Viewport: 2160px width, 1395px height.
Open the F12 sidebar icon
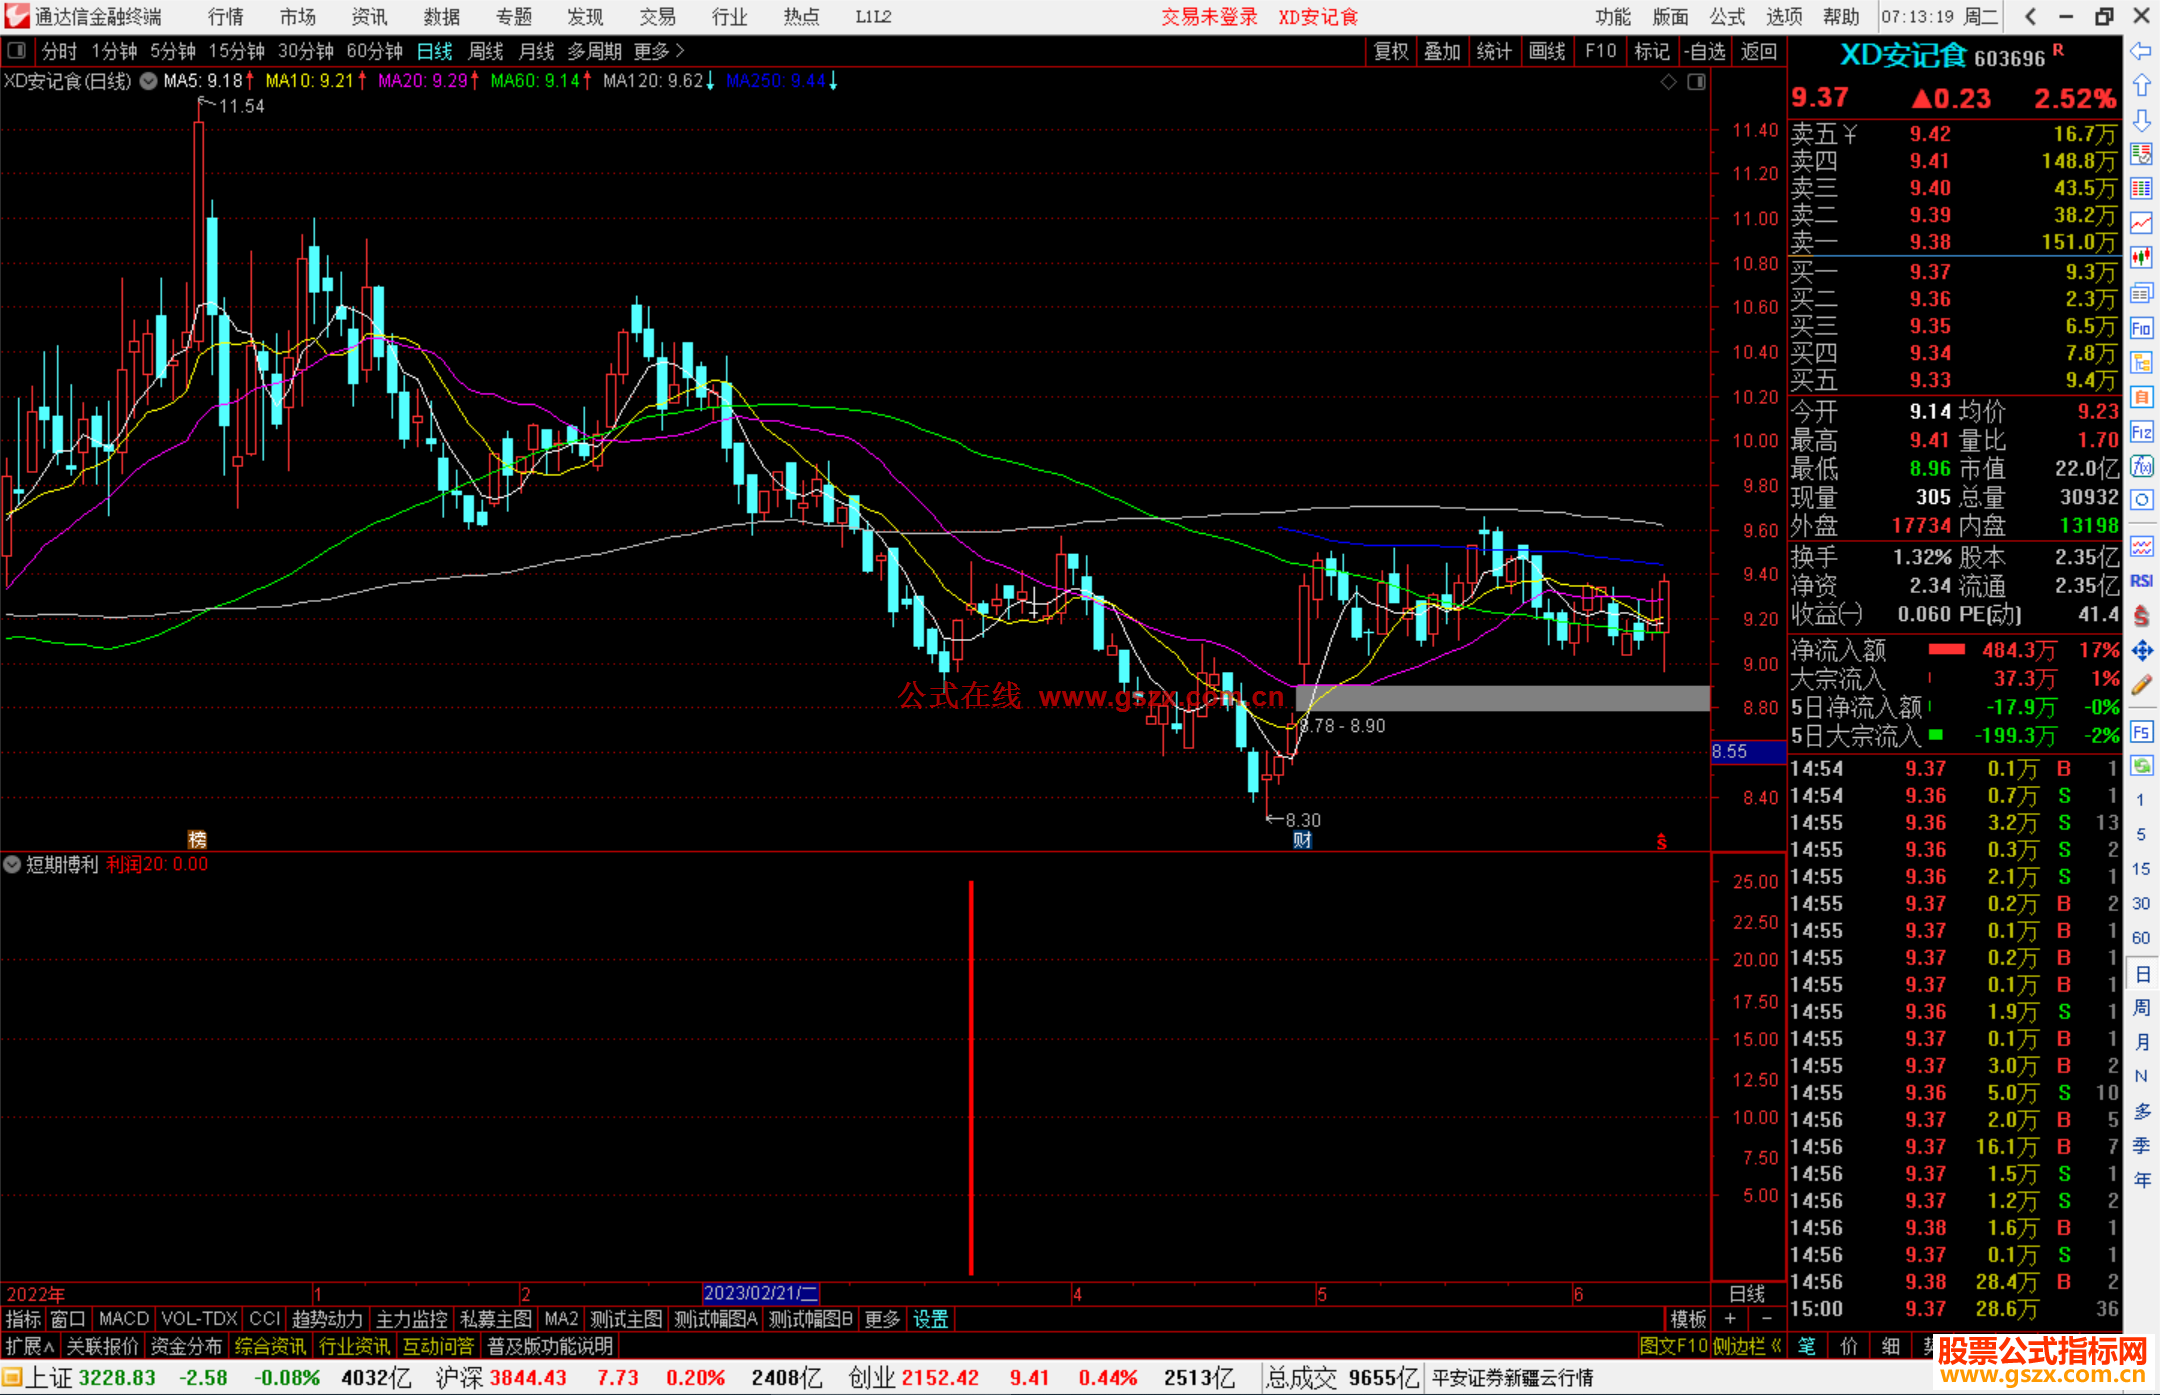(2141, 432)
